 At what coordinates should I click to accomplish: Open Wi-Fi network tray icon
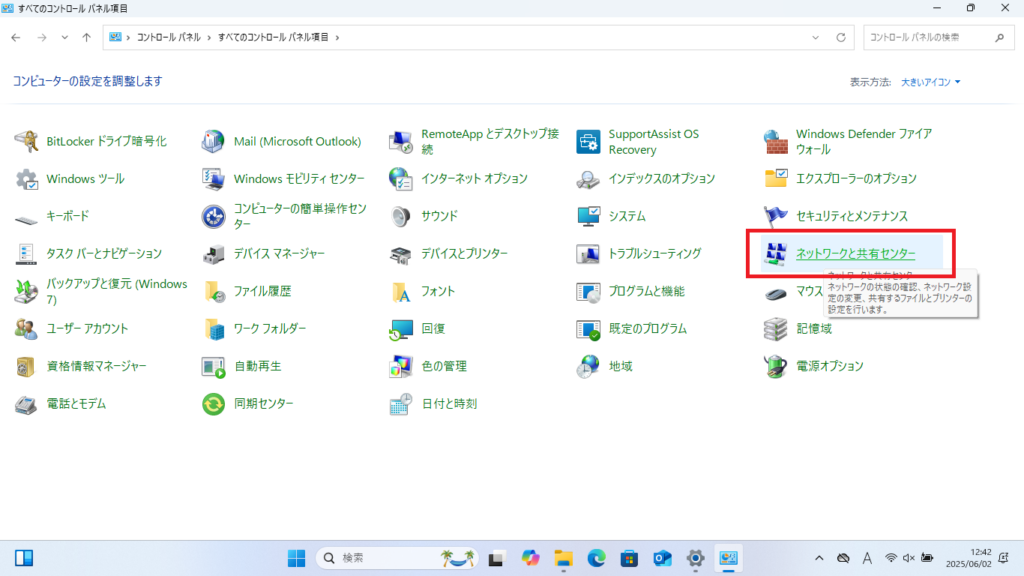(891, 558)
